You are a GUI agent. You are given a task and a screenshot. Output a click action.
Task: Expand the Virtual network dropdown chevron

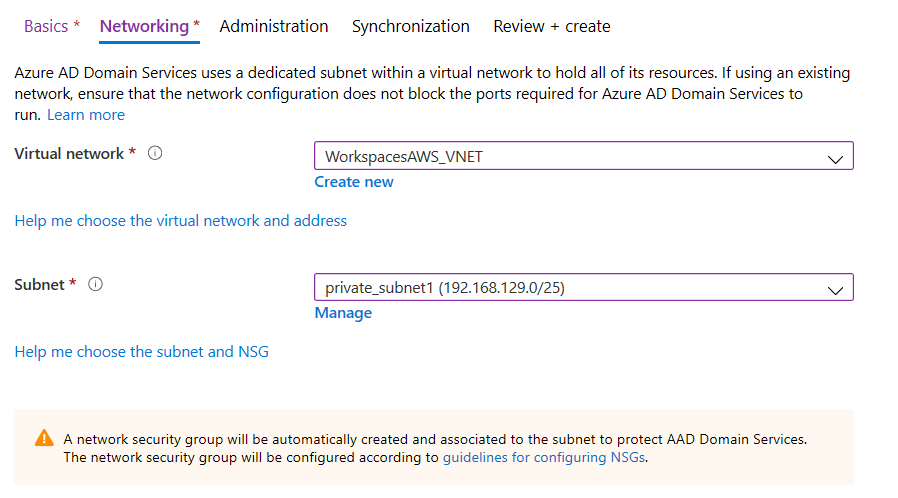point(836,158)
